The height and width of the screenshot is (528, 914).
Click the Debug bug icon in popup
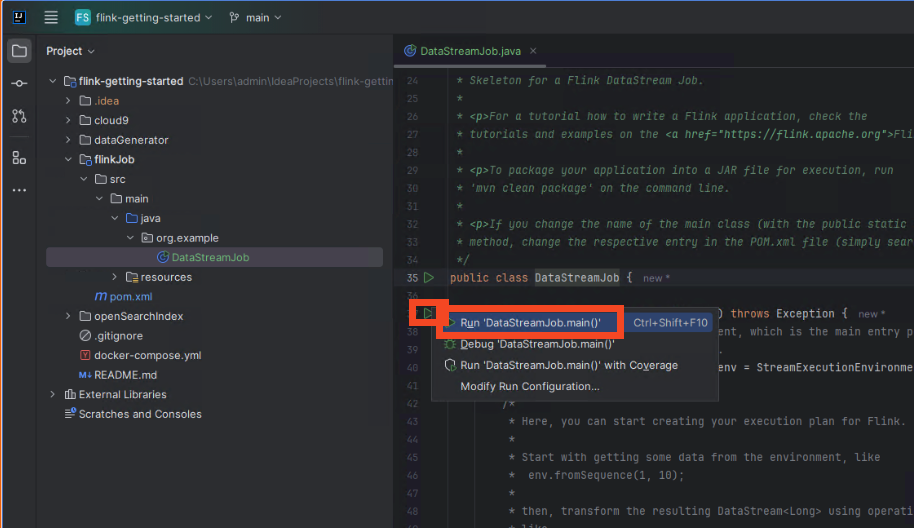click(450, 344)
